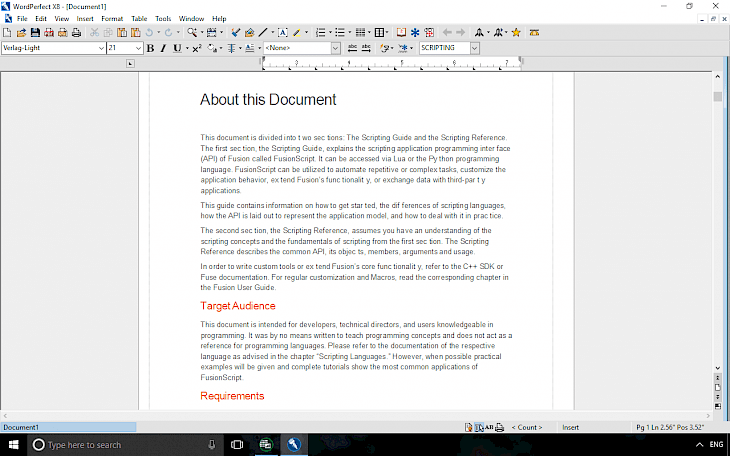Image resolution: width=730 pixels, height=456 pixels.
Task: Open Task View on the taskbar
Action: 237,445
